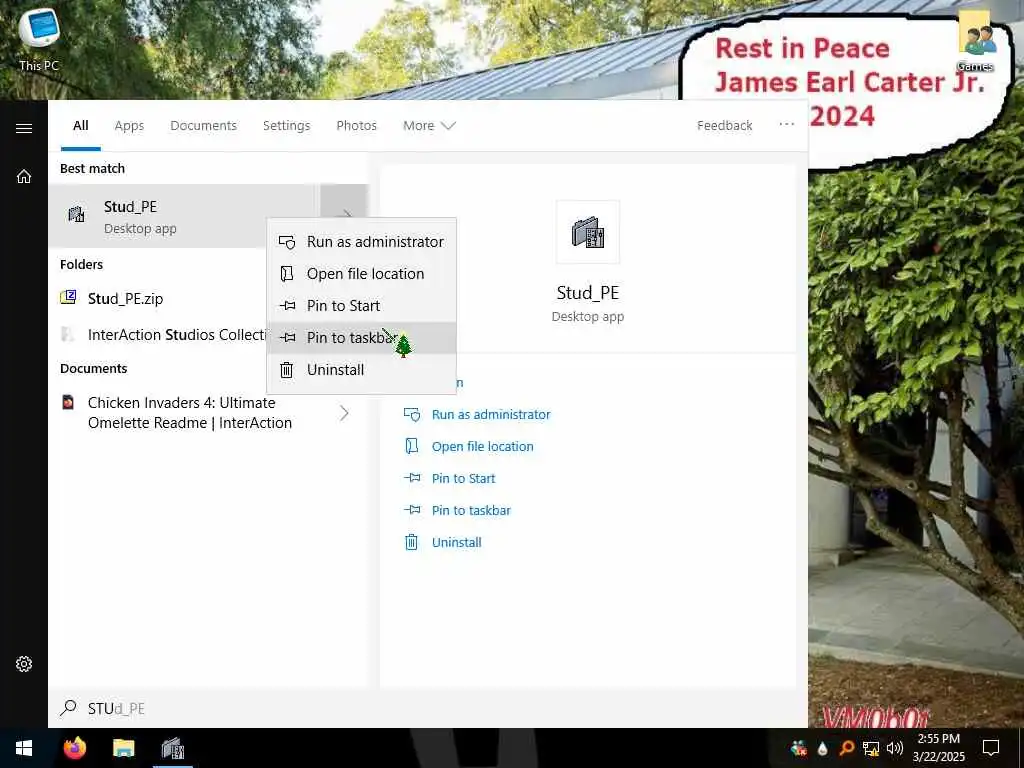Viewport: 1024px width, 768px height.
Task: Click the Chicken Invaders readme document icon
Action: pos(68,402)
